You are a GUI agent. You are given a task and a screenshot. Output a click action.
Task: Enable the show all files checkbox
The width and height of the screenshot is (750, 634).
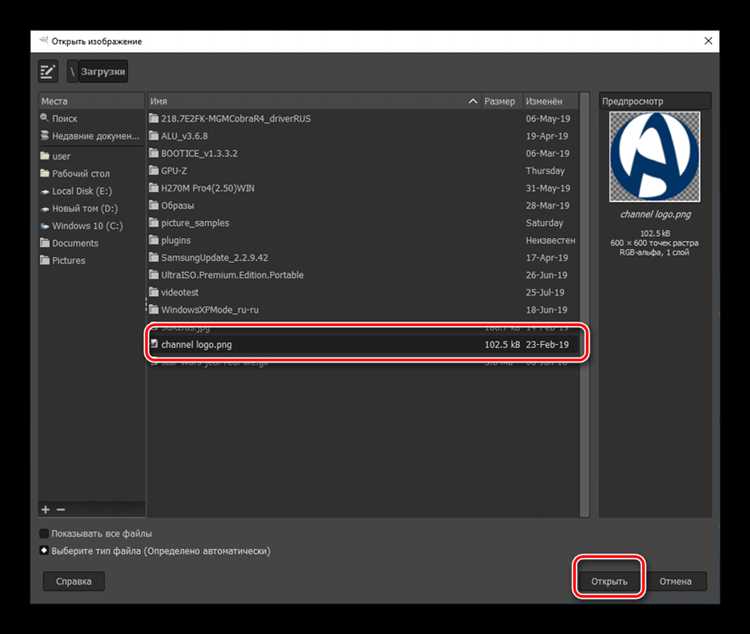tap(44, 533)
